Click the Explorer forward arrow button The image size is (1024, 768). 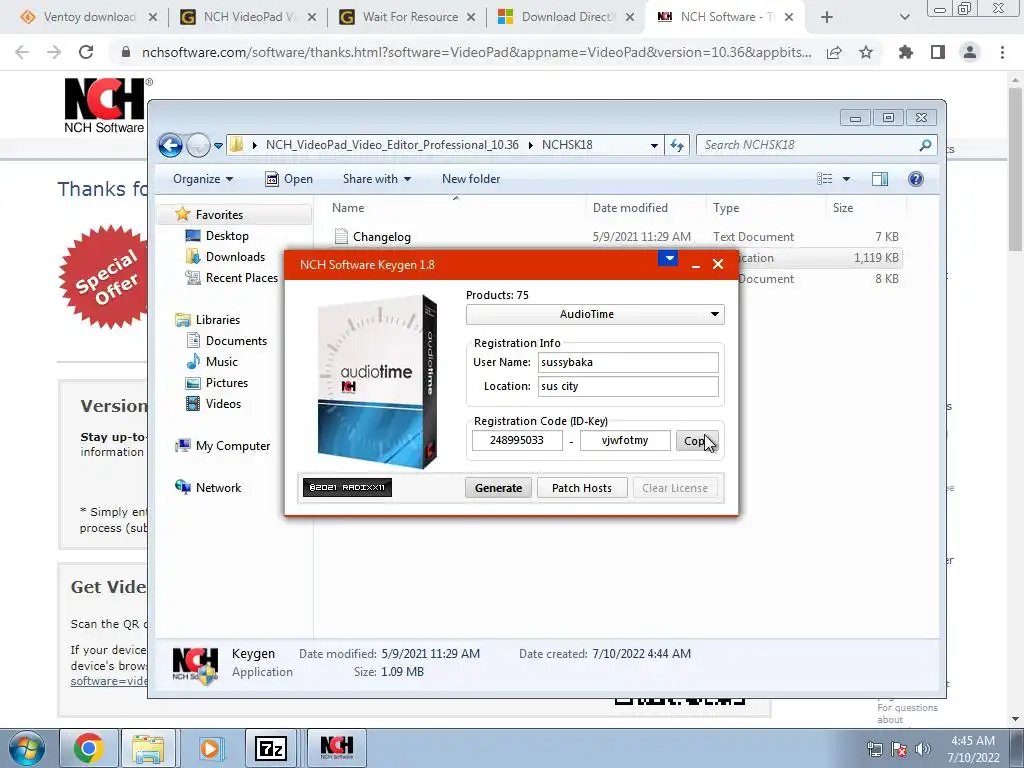coord(199,145)
